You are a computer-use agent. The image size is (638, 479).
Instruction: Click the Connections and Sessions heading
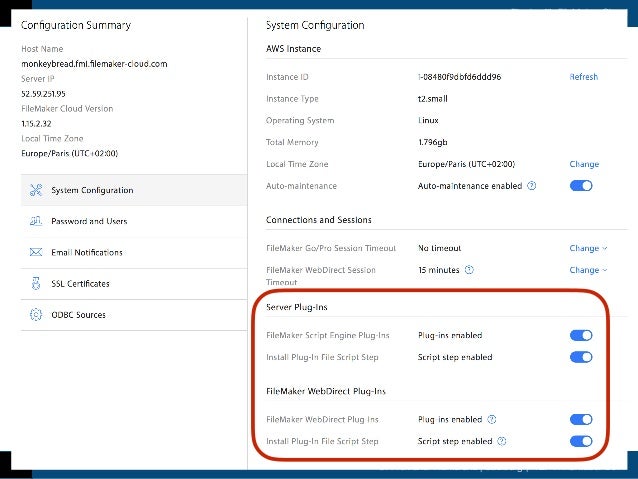[x=319, y=220]
